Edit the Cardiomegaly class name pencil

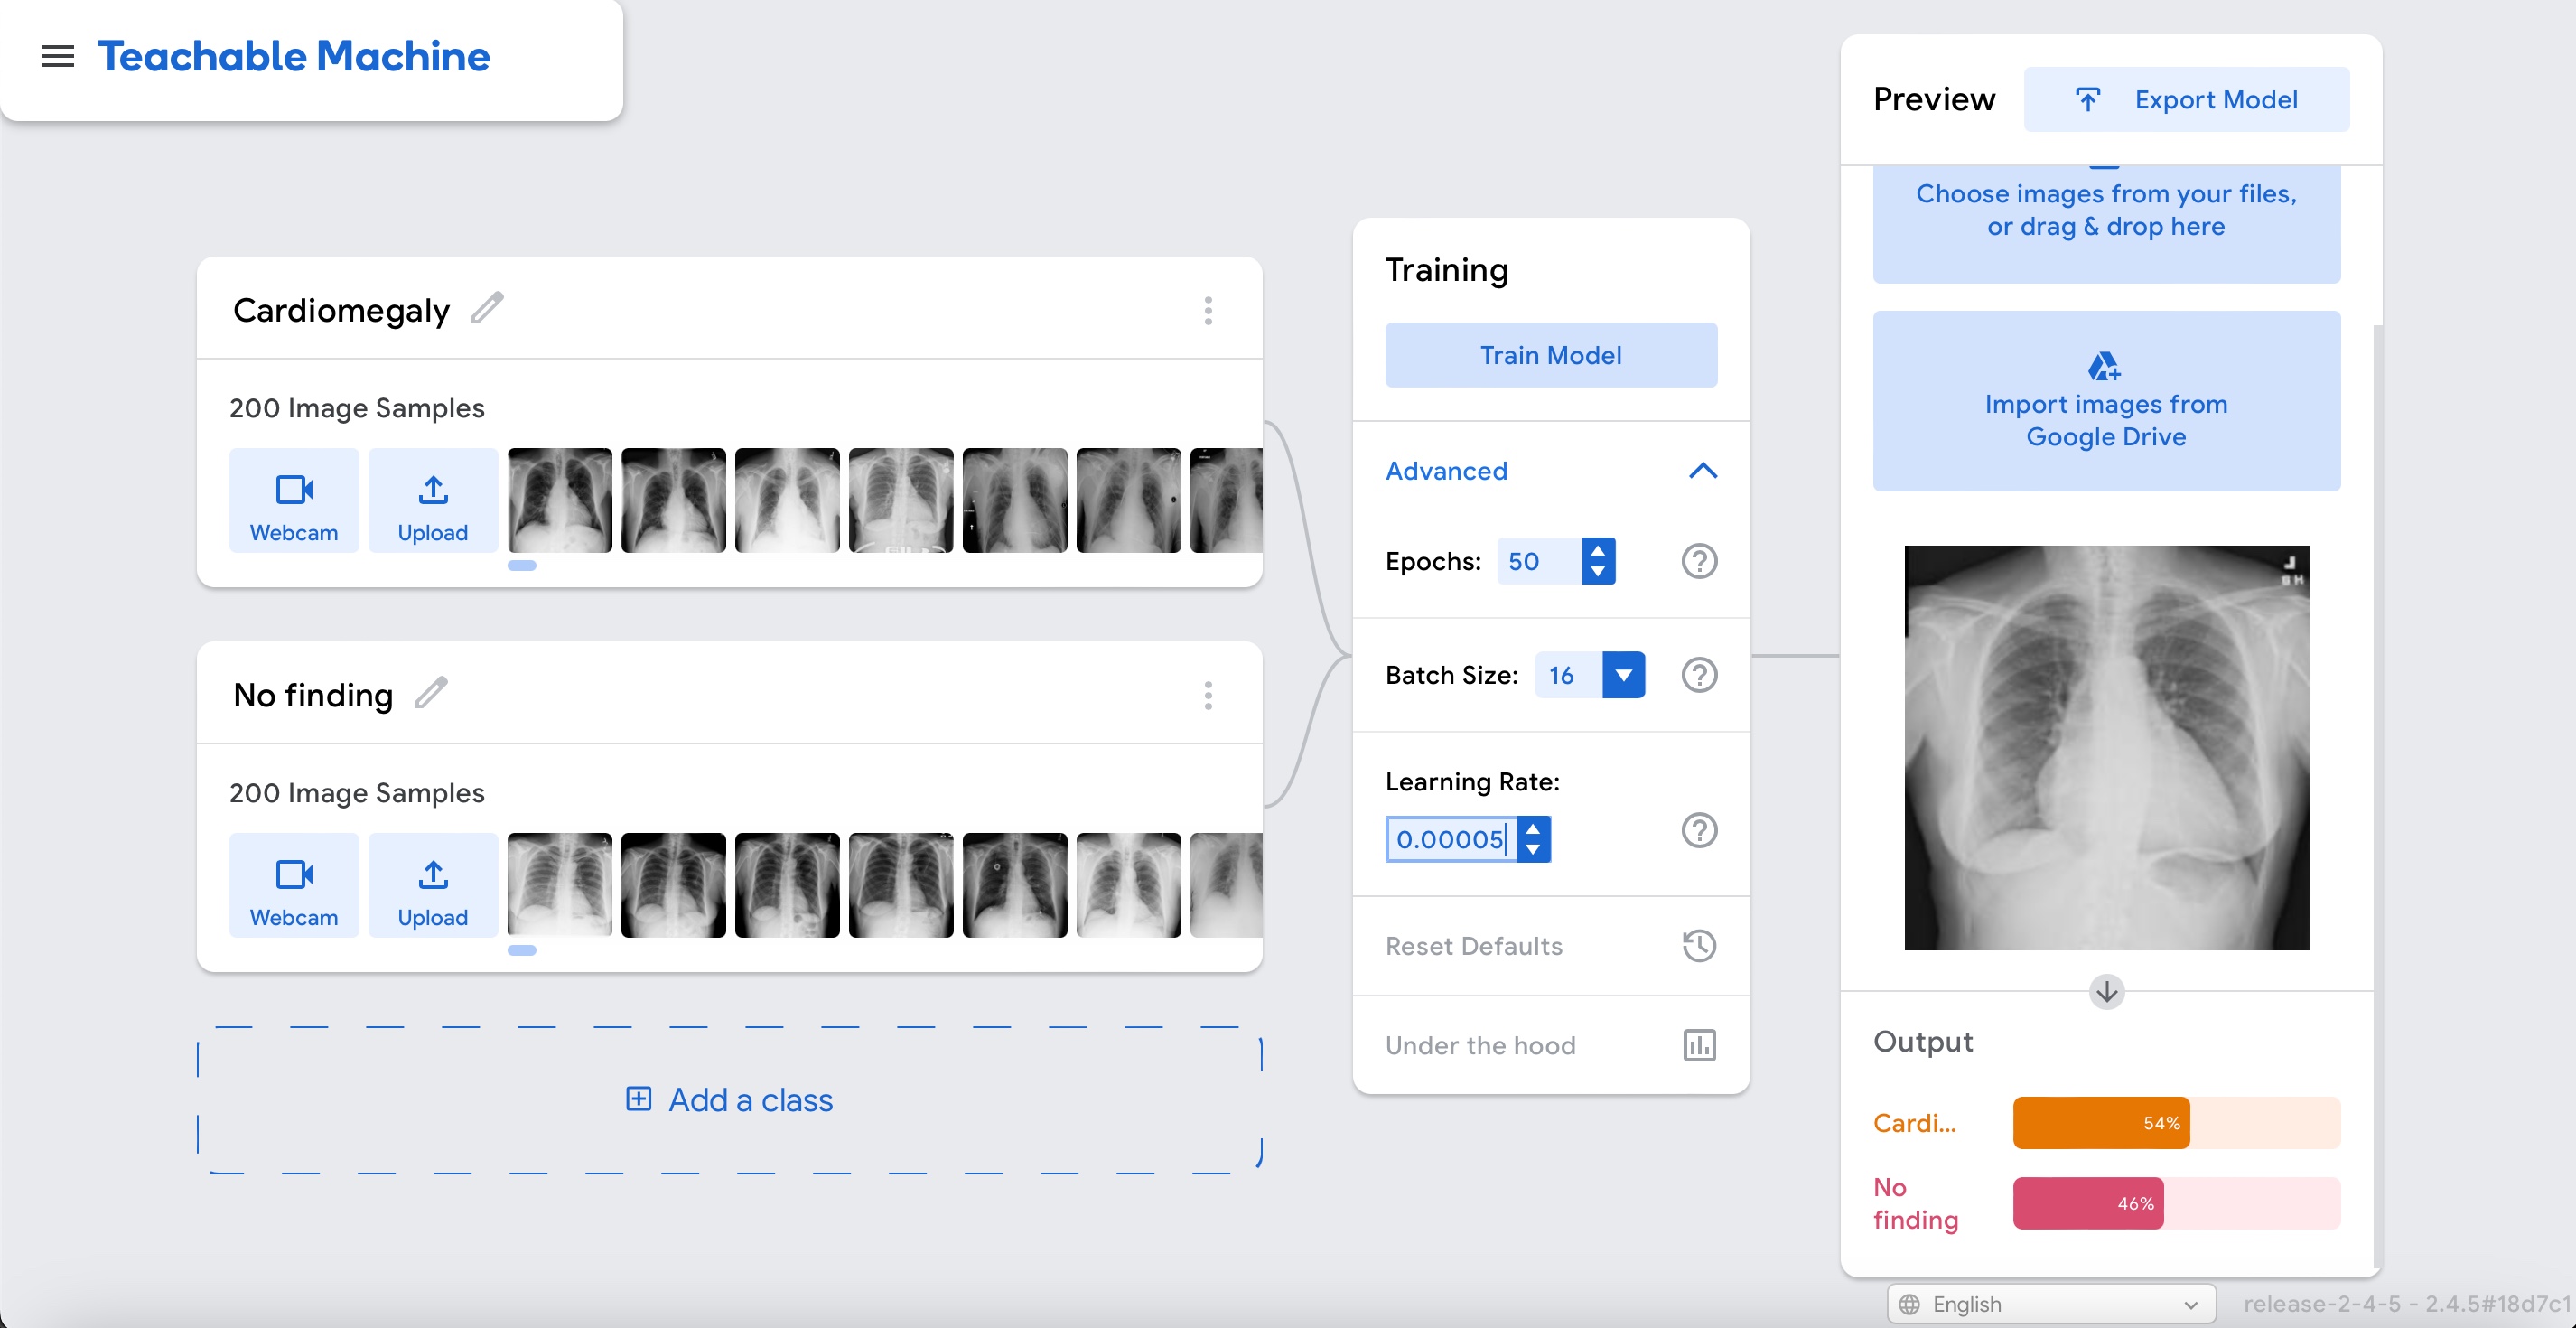coord(487,309)
